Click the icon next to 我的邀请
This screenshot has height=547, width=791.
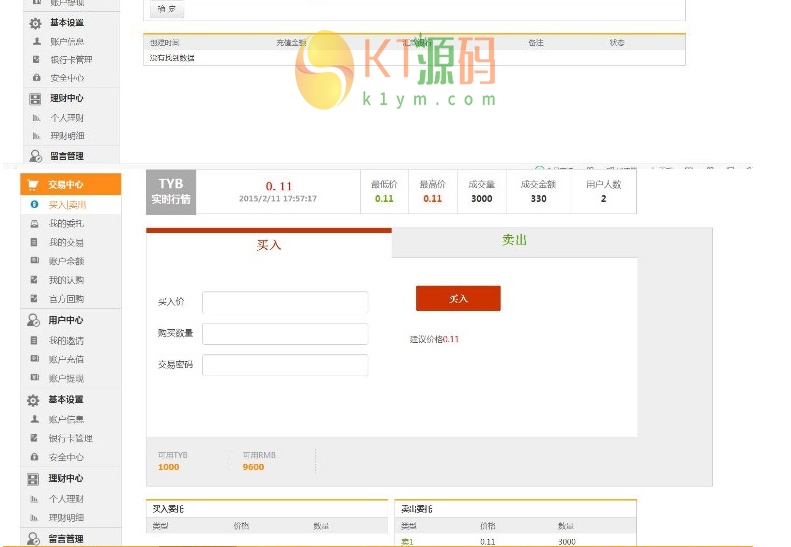34,340
